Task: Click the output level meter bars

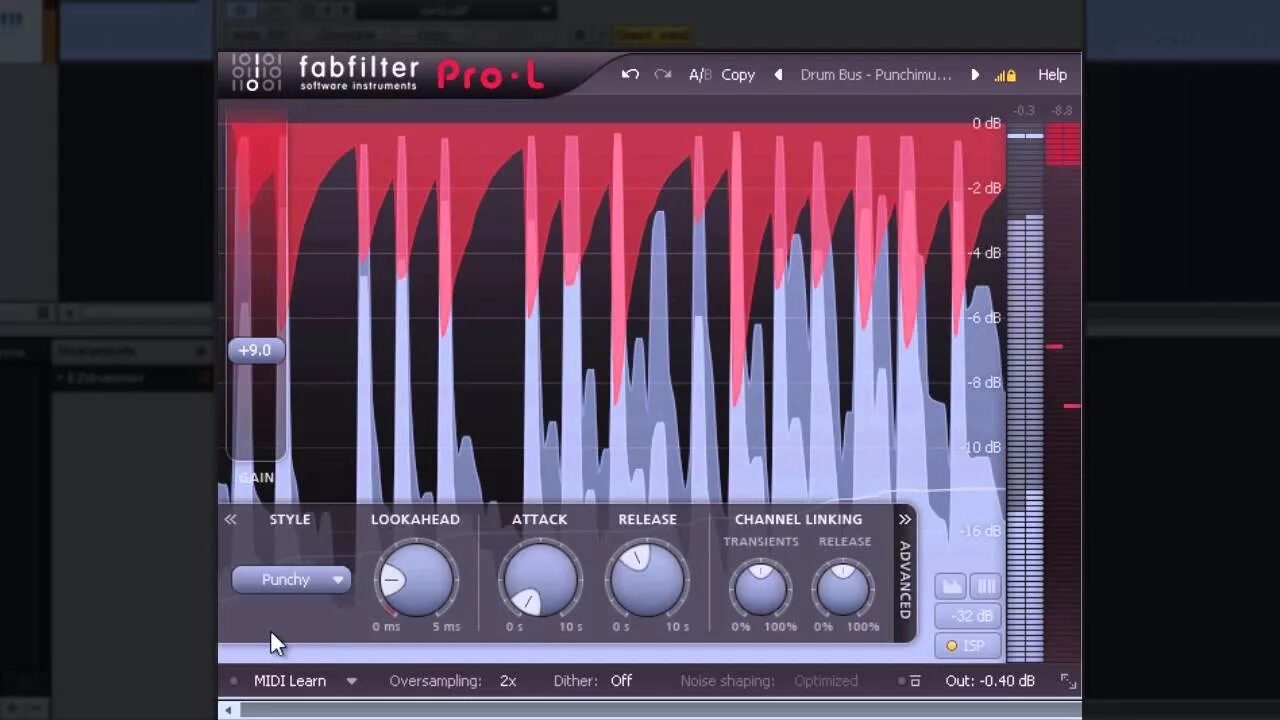Action: (x=1025, y=392)
